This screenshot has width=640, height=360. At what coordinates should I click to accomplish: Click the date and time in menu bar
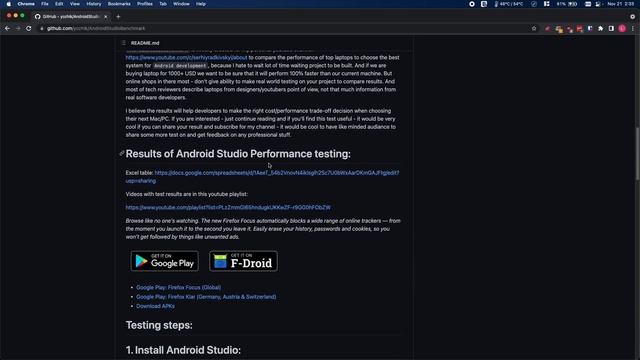coord(621,4)
